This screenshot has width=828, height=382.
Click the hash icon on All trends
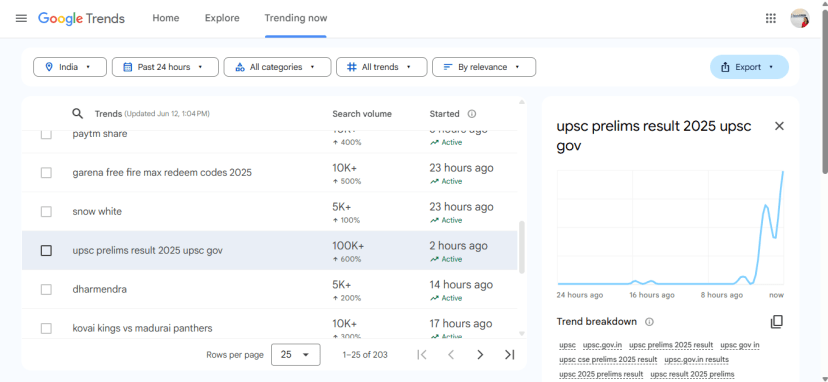[352, 67]
